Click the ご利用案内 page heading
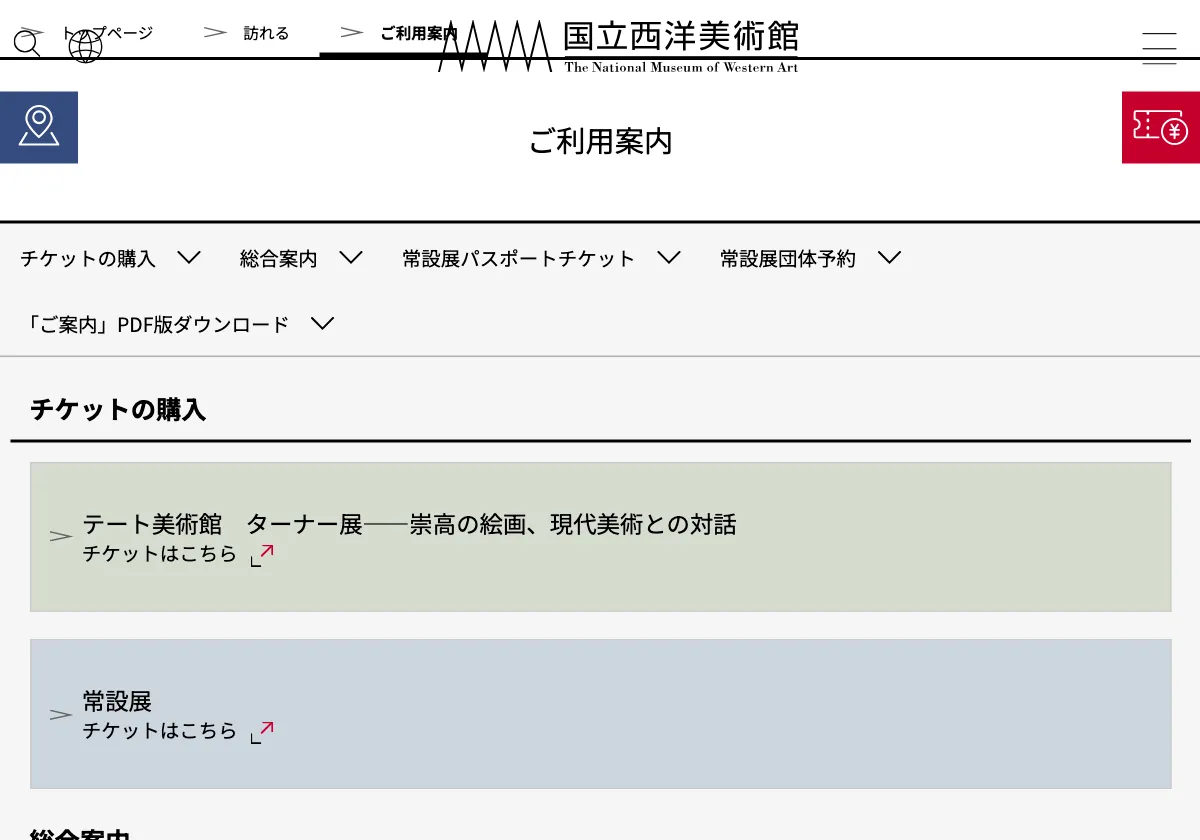 (x=600, y=142)
